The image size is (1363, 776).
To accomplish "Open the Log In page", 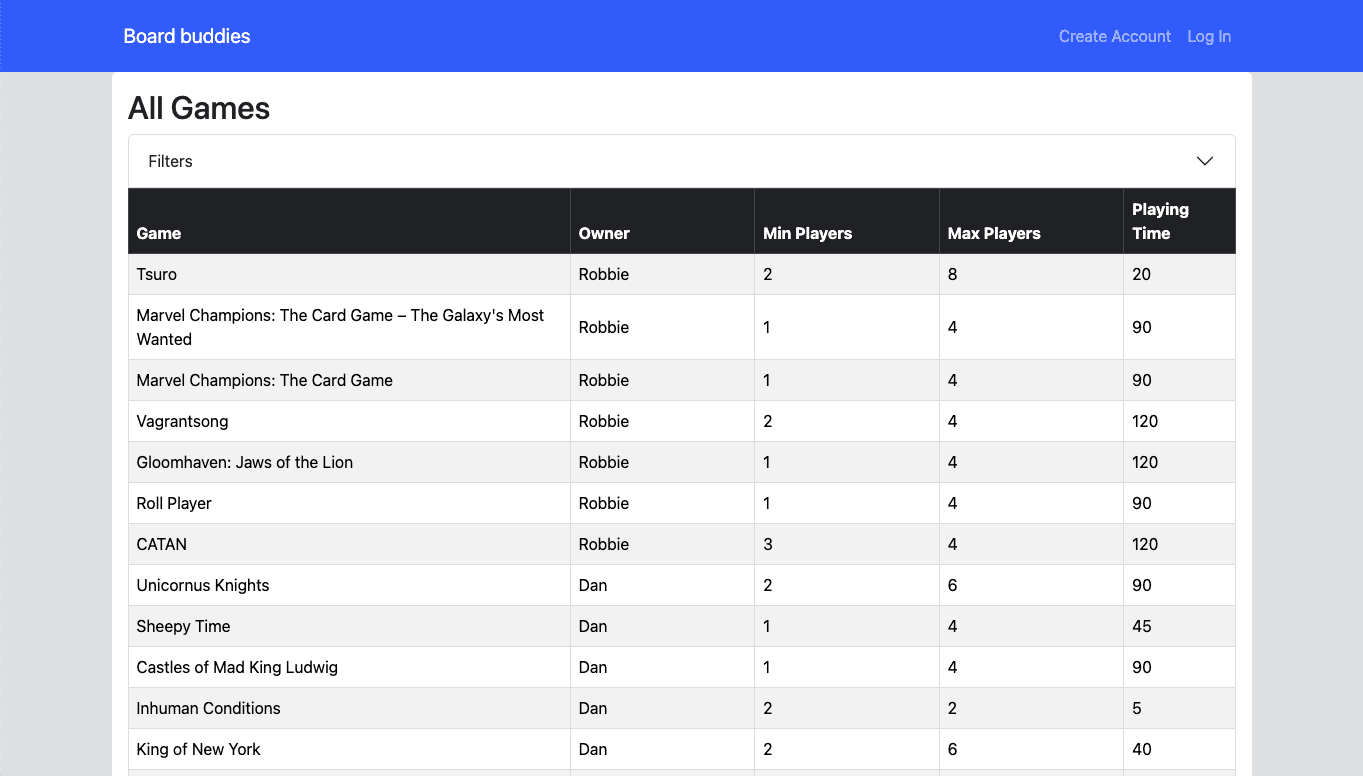I will pos(1209,36).
